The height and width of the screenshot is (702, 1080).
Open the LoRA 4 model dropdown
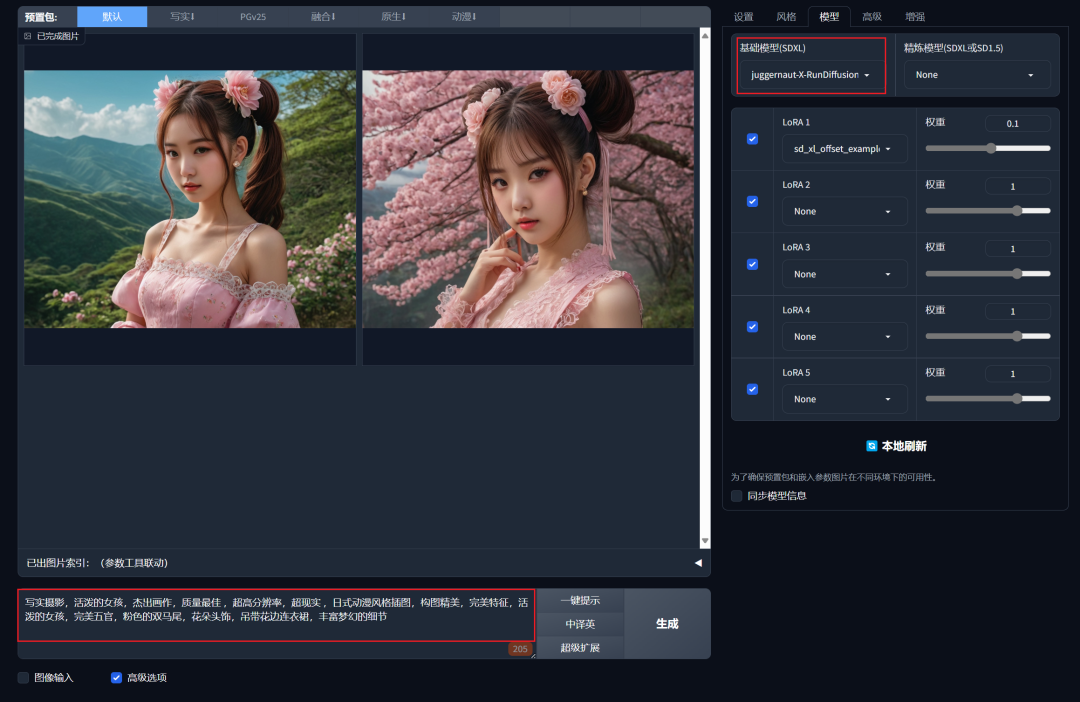point(844,337)
